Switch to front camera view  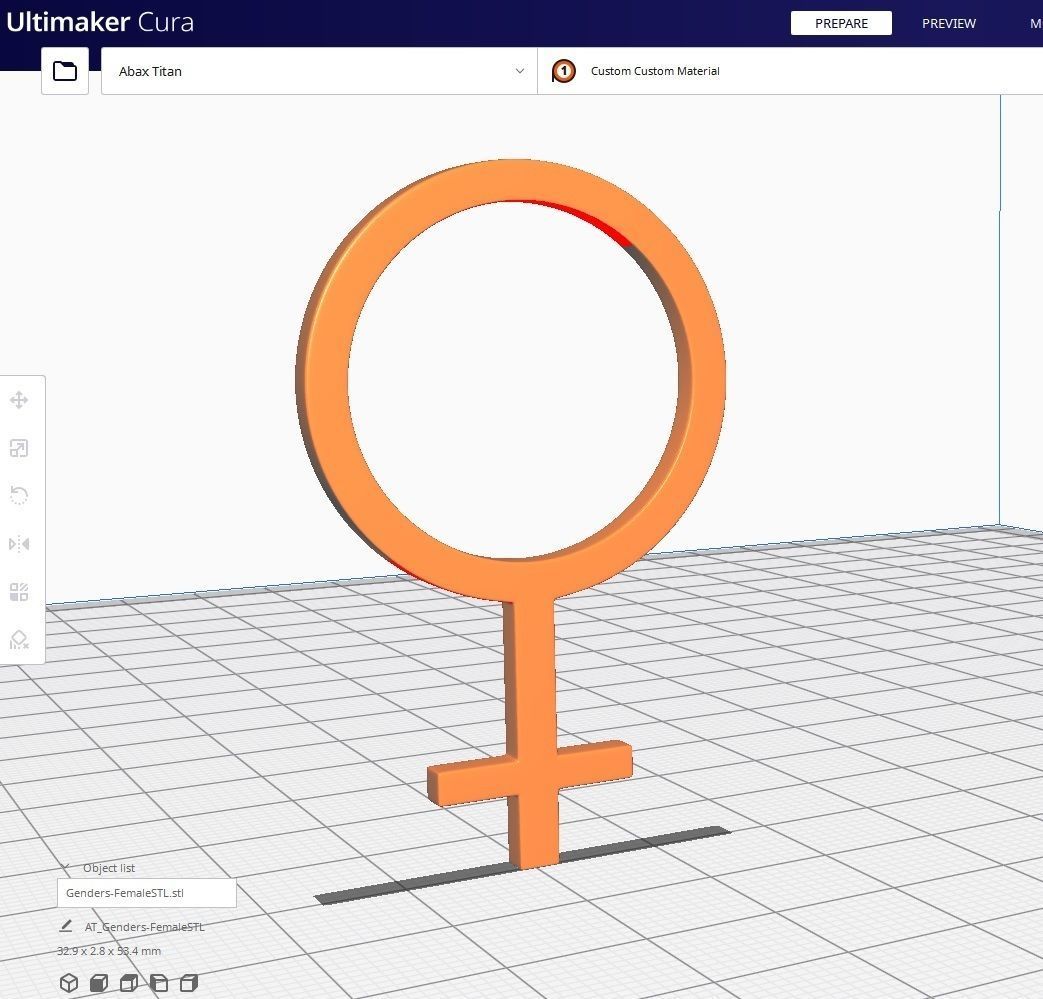pos(99,983)
